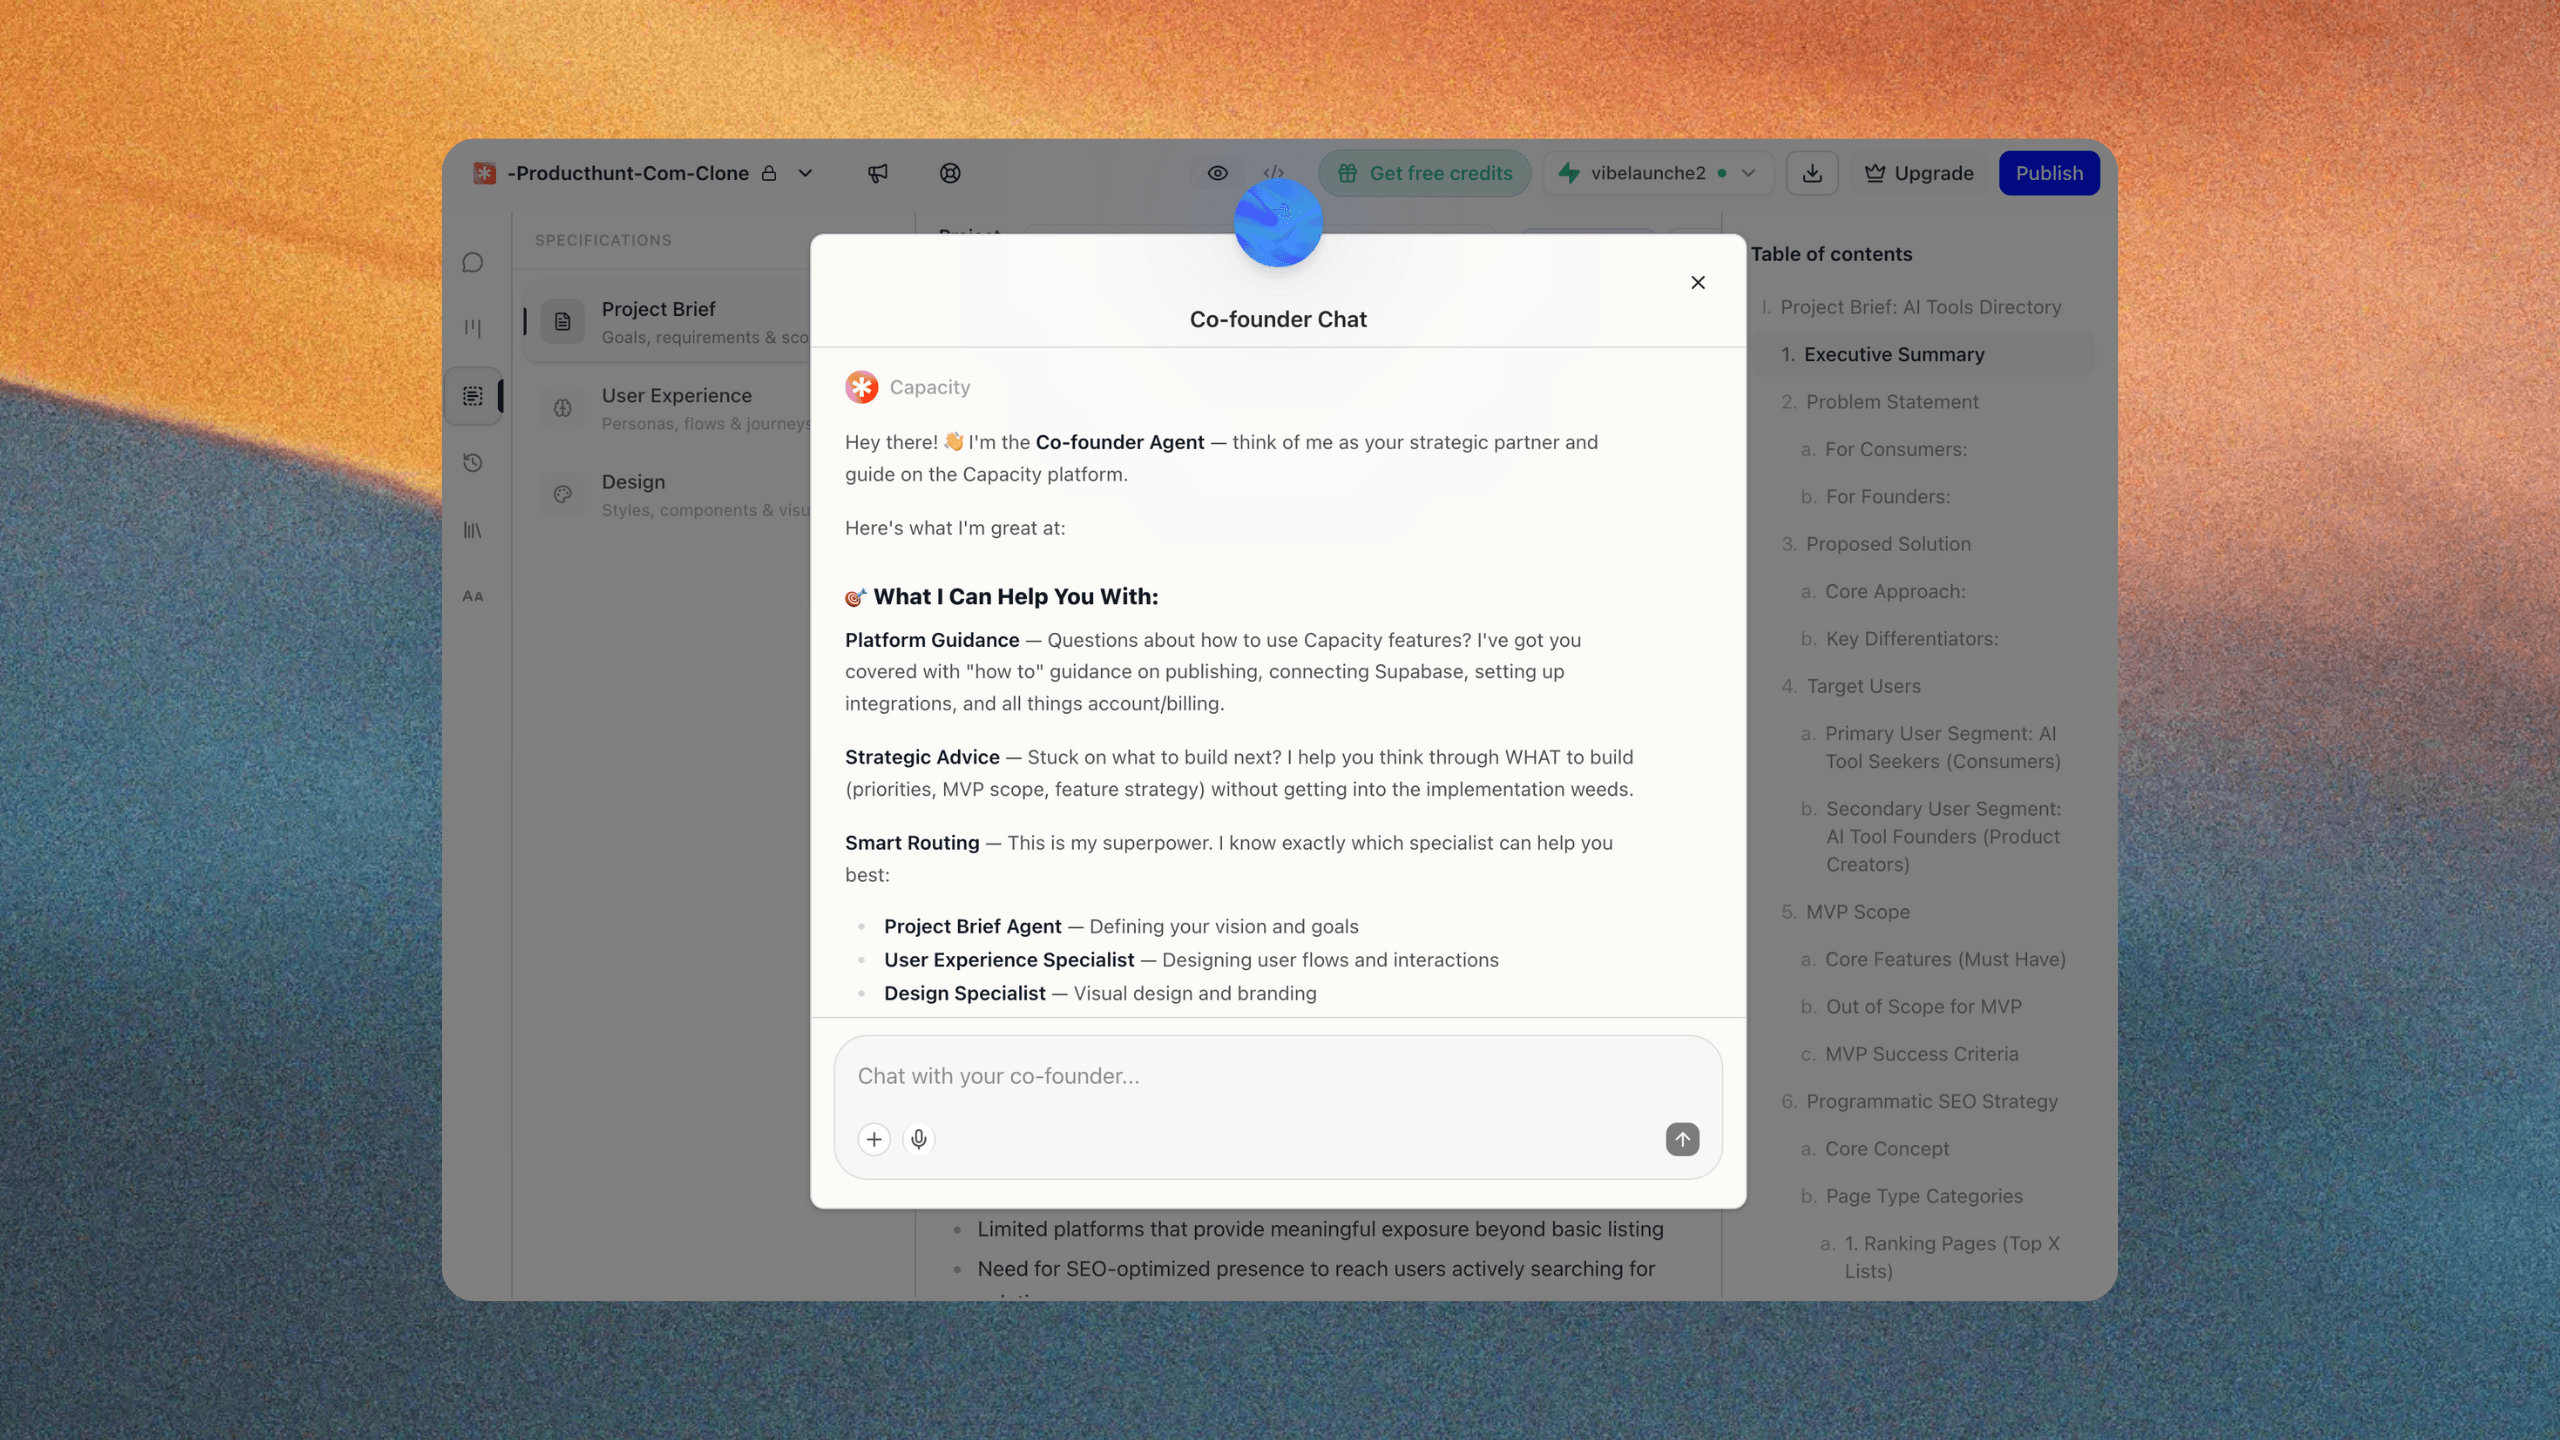Image resolution: width=2560 pixels, height=1440 pixels.
Task: Click the megaphone announcements icon
Action: [x=877, y=173]
